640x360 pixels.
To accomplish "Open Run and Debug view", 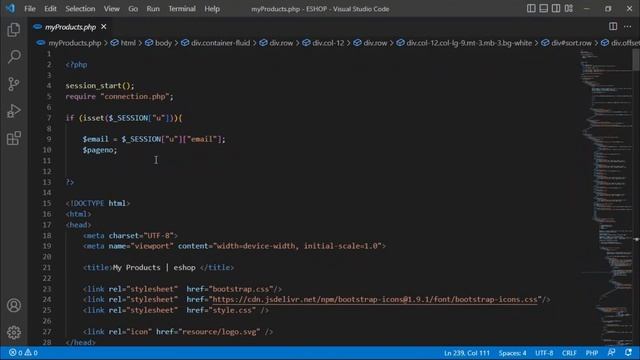I will [x=13, y=111].
